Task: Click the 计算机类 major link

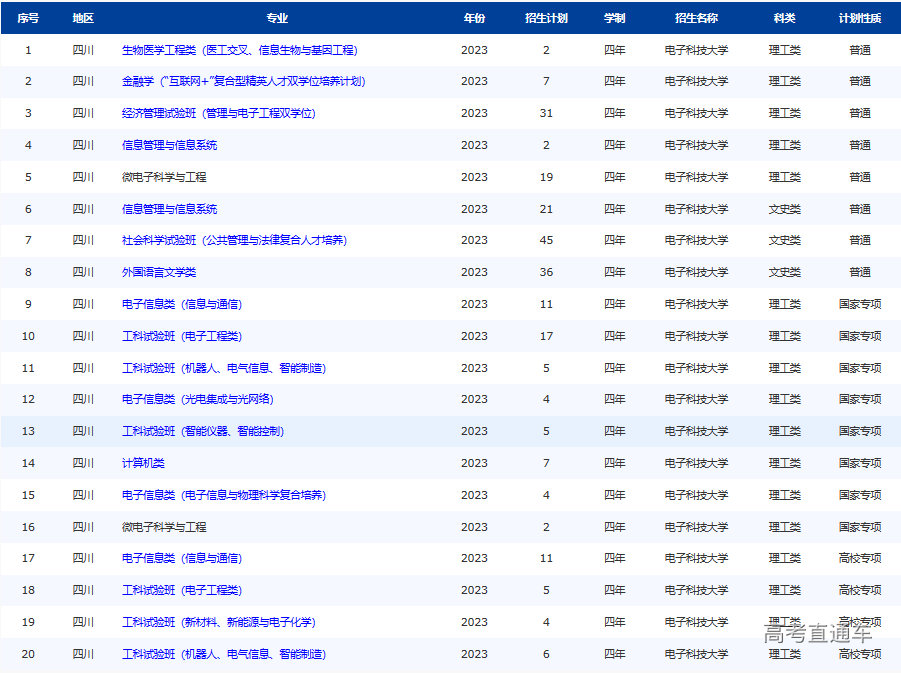Action: pyautogui.click(x=143, y=463)
